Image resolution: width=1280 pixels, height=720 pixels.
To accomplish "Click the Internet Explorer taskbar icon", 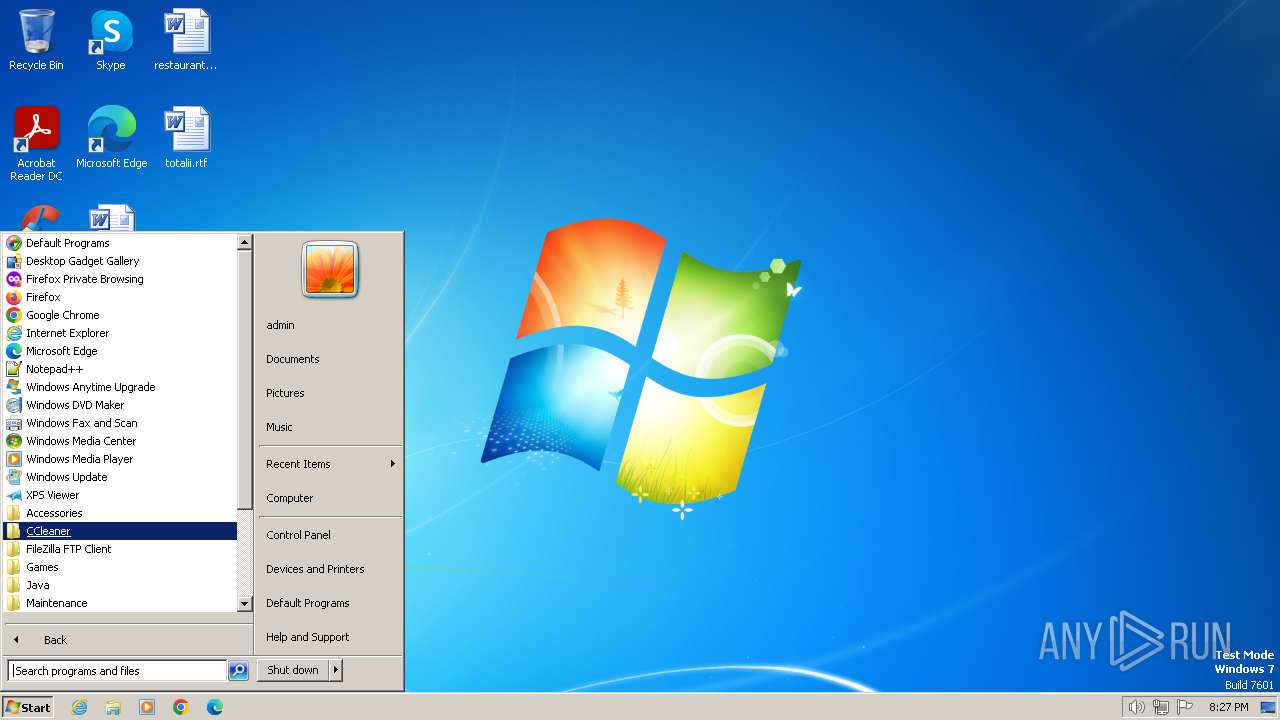I will [x=79, y=707].
